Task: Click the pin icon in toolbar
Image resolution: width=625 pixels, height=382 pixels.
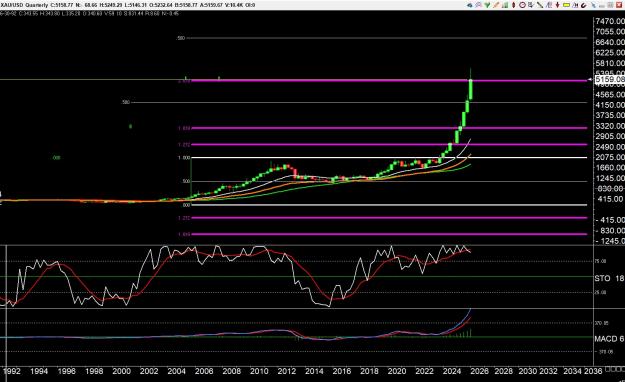Action: (594, 5)
